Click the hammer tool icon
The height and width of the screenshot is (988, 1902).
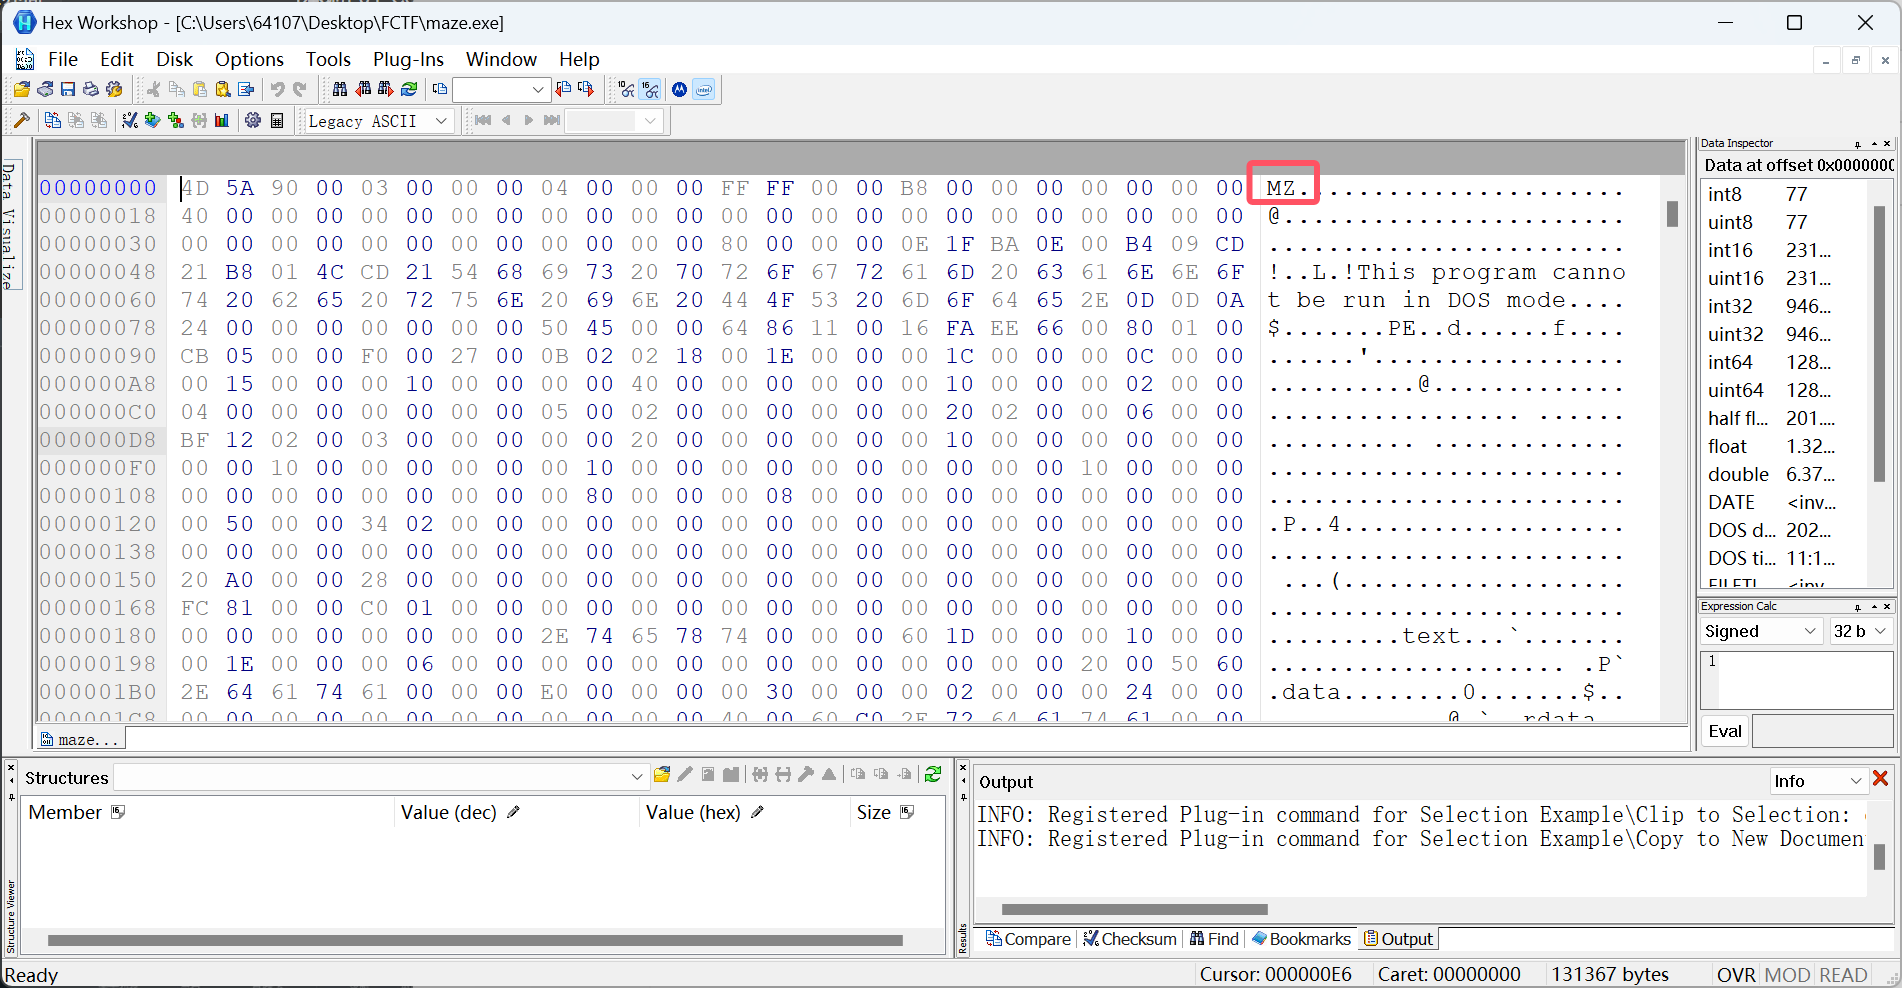tap(21, 121)
